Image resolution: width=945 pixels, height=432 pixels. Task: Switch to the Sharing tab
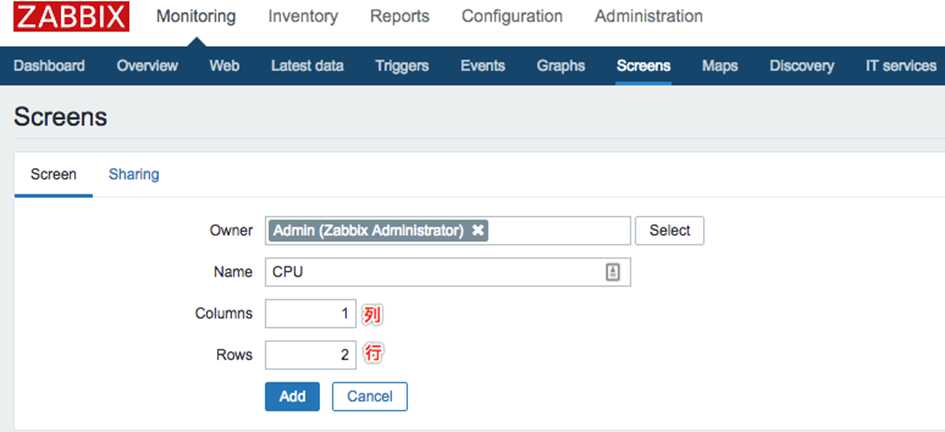coord(134,175)
